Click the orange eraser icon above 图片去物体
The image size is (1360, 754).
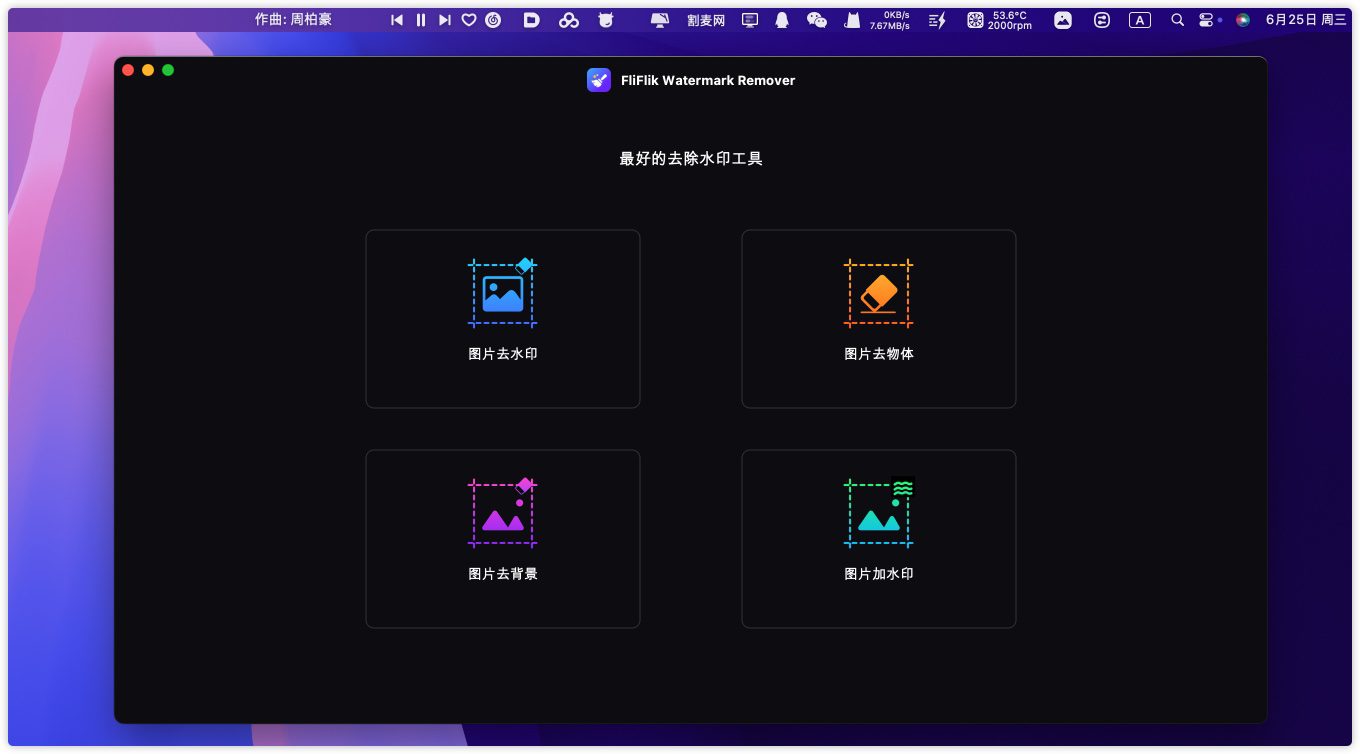pos(879,293)
